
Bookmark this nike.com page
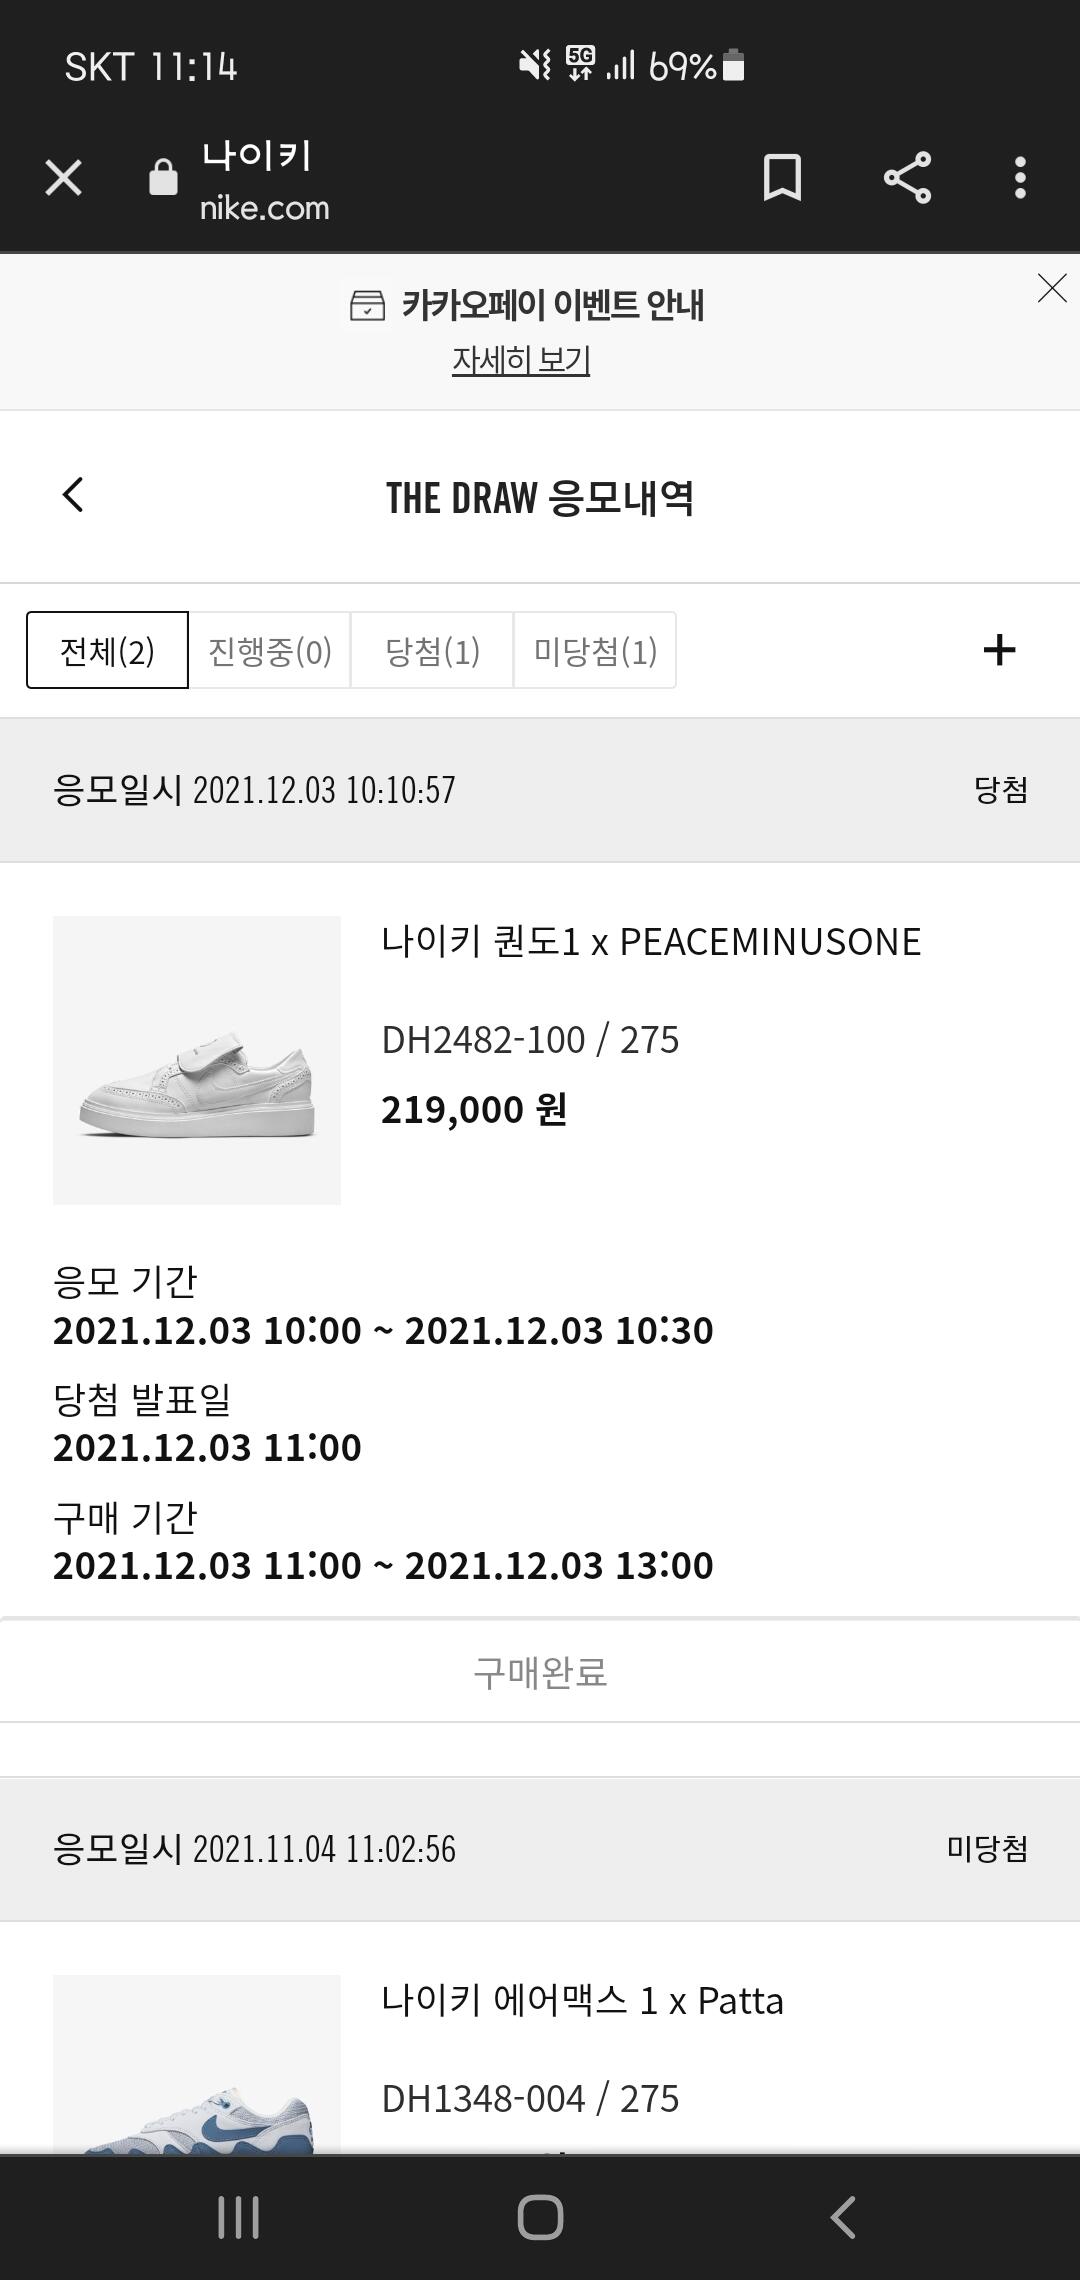click(x=782, y=178)
